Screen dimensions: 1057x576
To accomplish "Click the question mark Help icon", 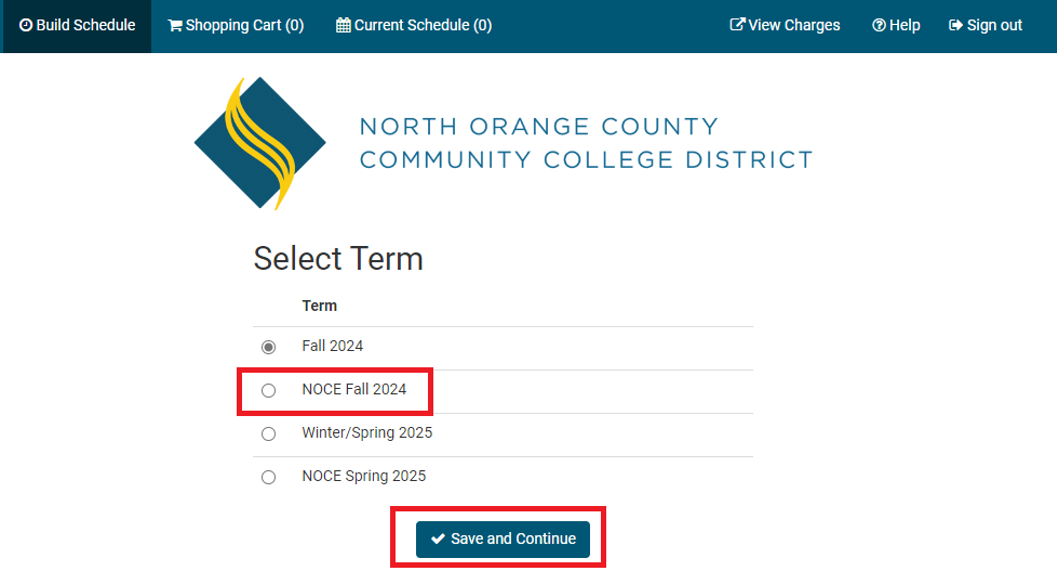I will tap(879, 26).
